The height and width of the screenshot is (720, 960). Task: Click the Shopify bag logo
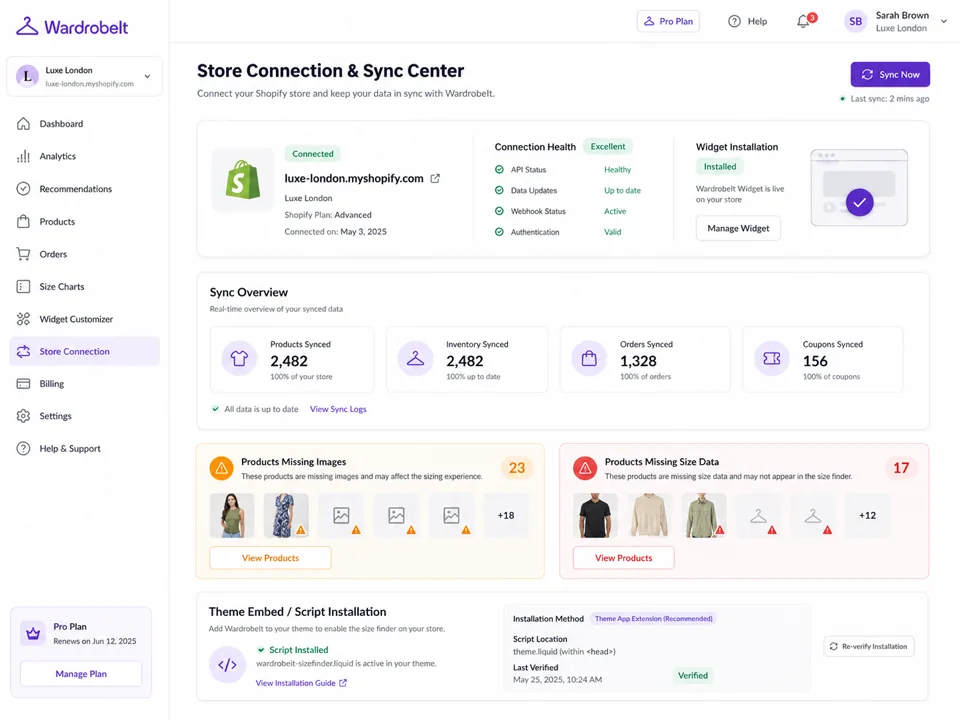242,179
